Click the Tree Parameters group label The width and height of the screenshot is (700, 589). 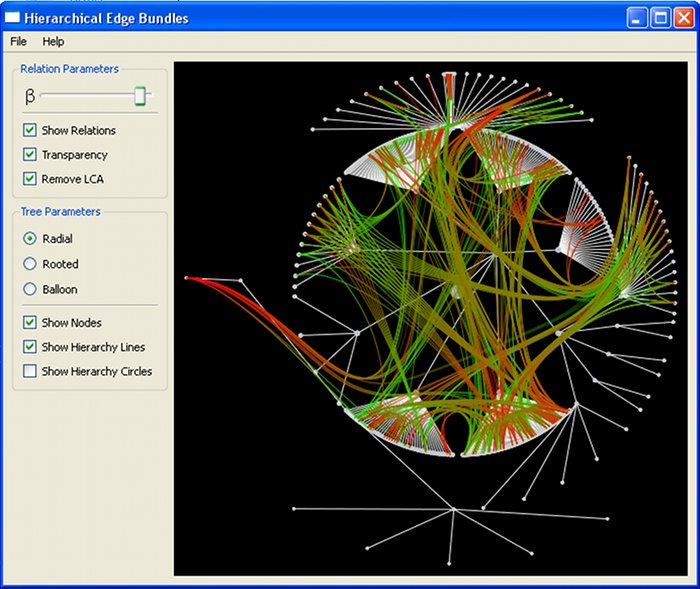(x=60, y=212)
